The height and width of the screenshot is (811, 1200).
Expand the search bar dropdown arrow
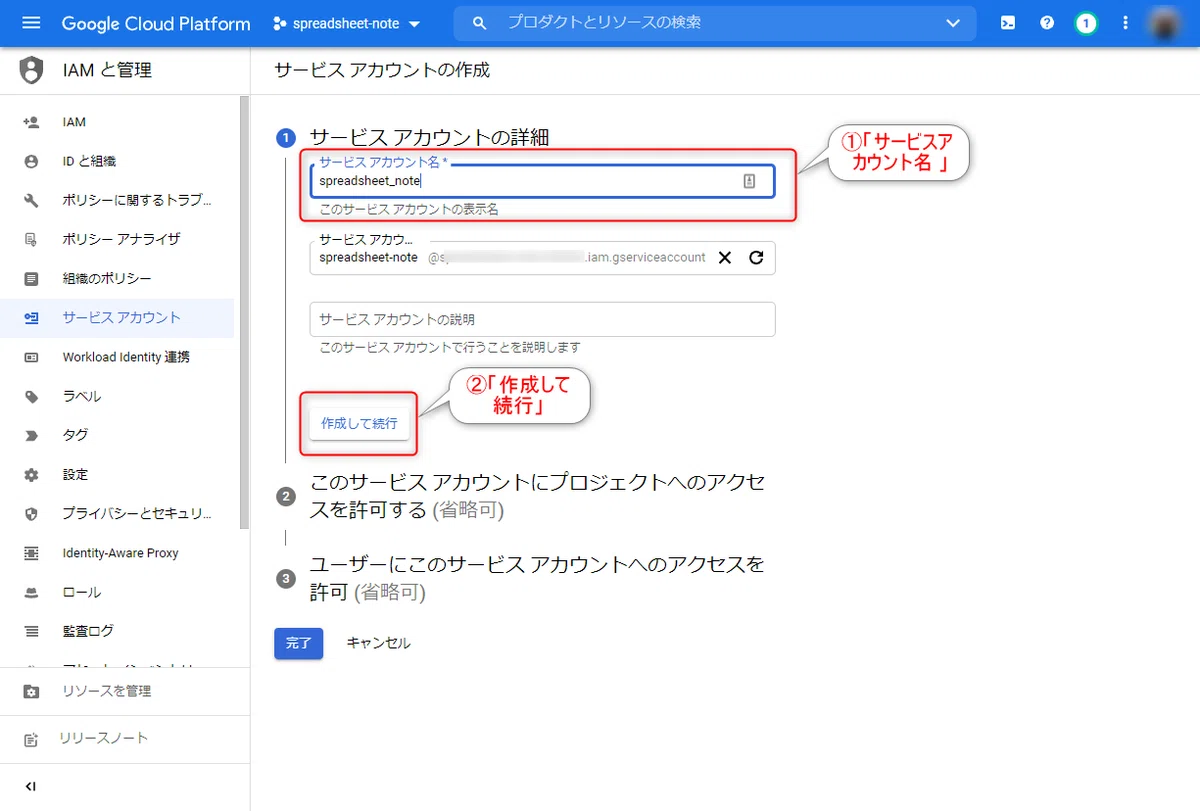pos(952,23)
